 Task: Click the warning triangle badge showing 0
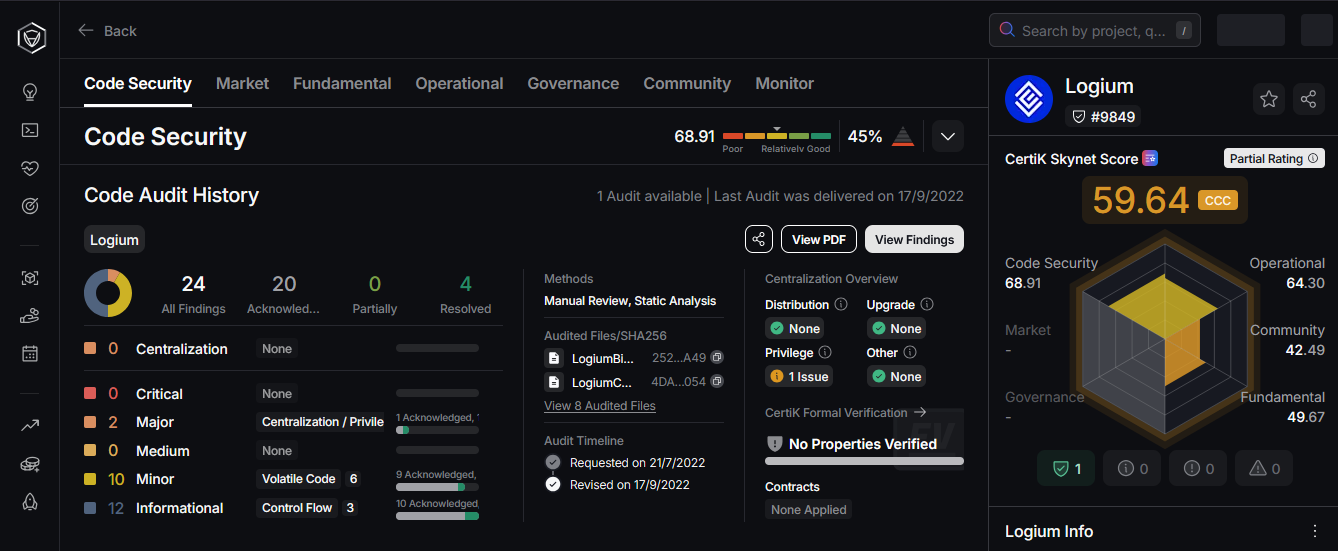coord(1264,468)
